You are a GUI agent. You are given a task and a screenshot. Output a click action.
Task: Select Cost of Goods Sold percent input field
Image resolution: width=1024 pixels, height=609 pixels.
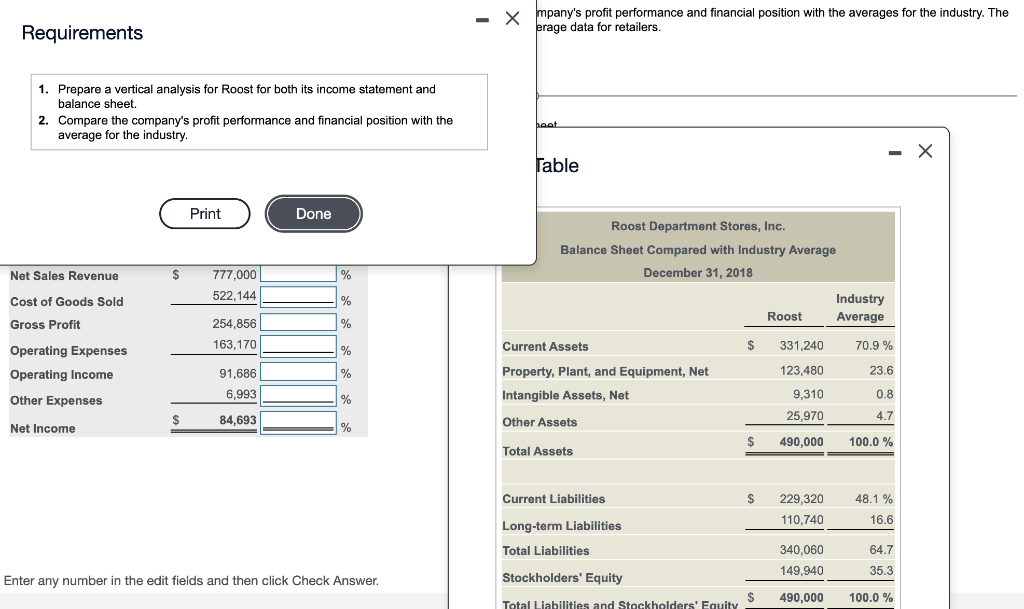298,297
